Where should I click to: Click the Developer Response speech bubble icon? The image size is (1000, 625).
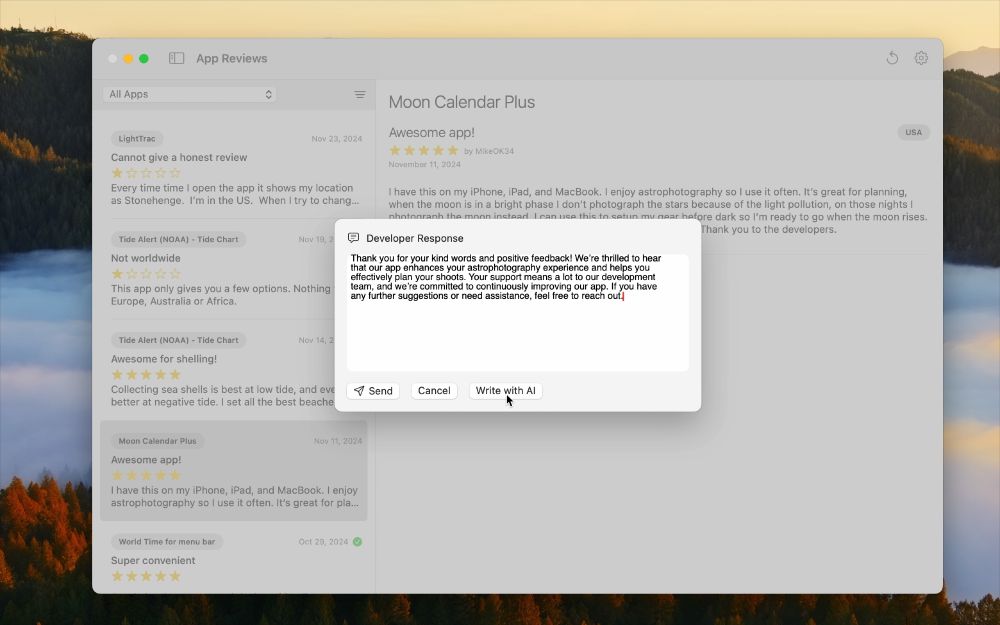pos(353,238)
